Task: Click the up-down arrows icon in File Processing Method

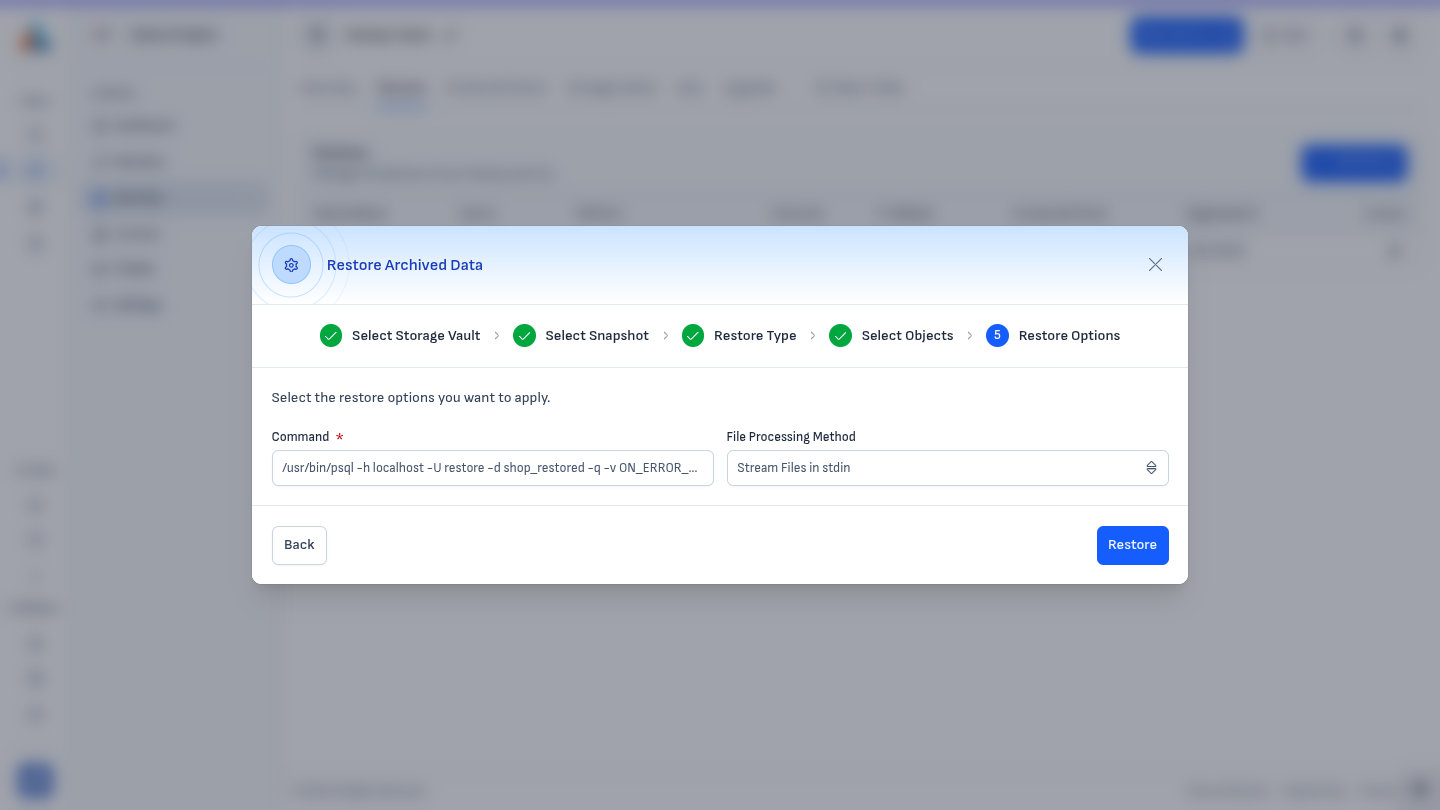Action: pos(1151,468)
